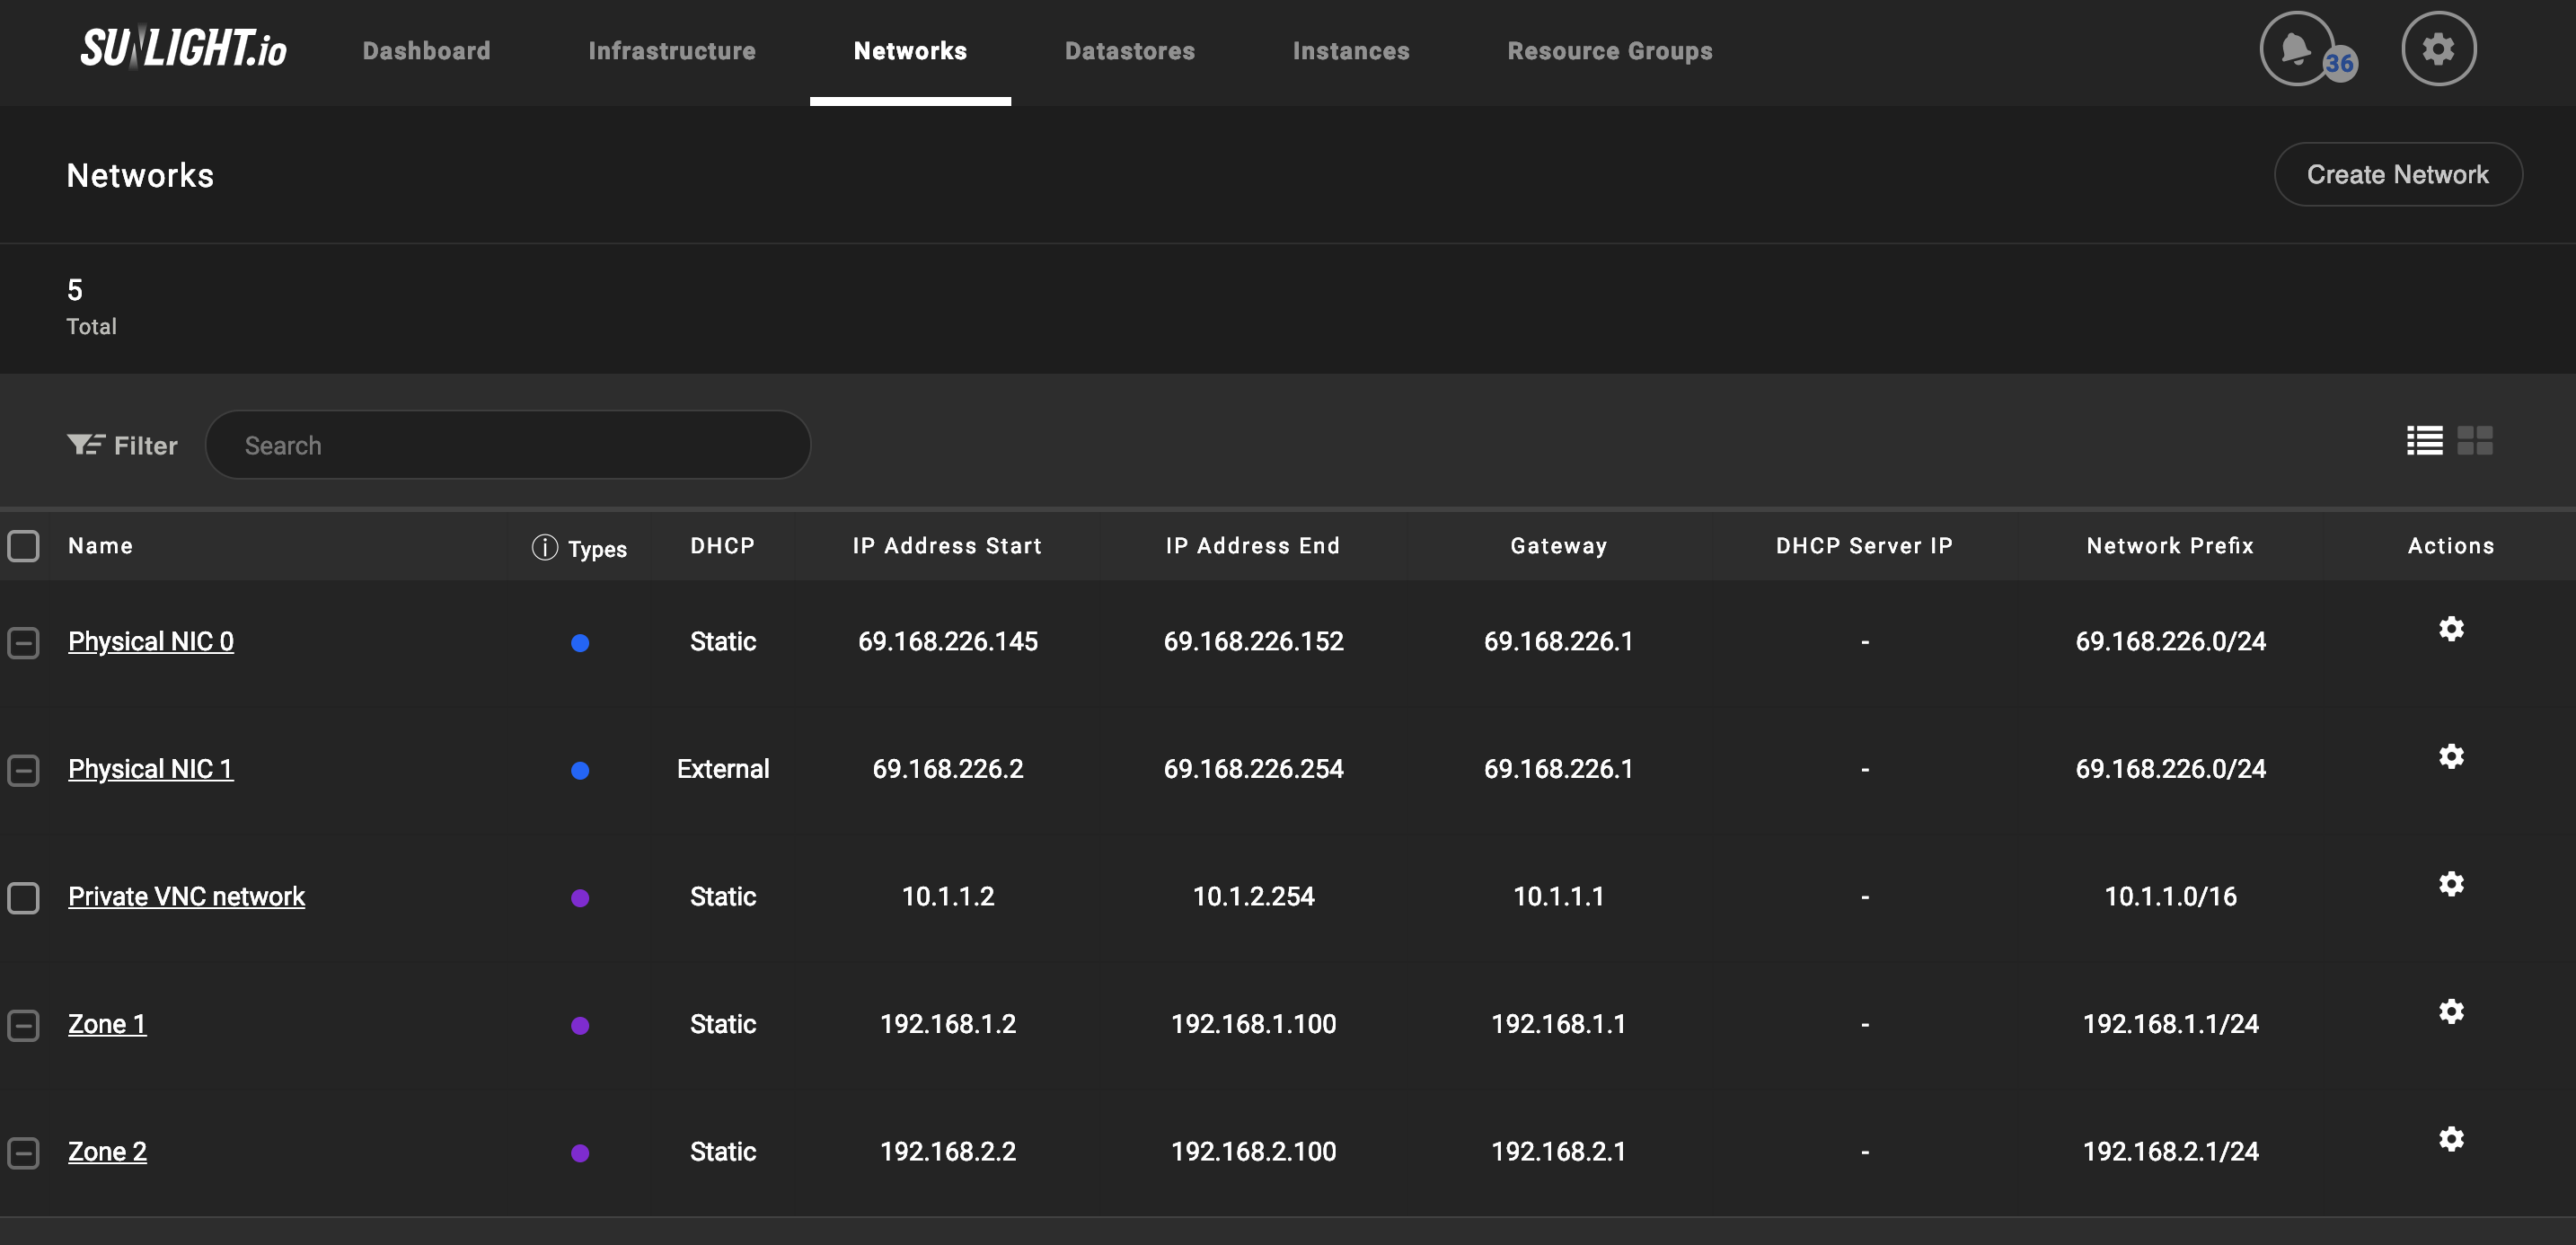
Task: Open the notifications bell icon
Action: pos(2296,48)
